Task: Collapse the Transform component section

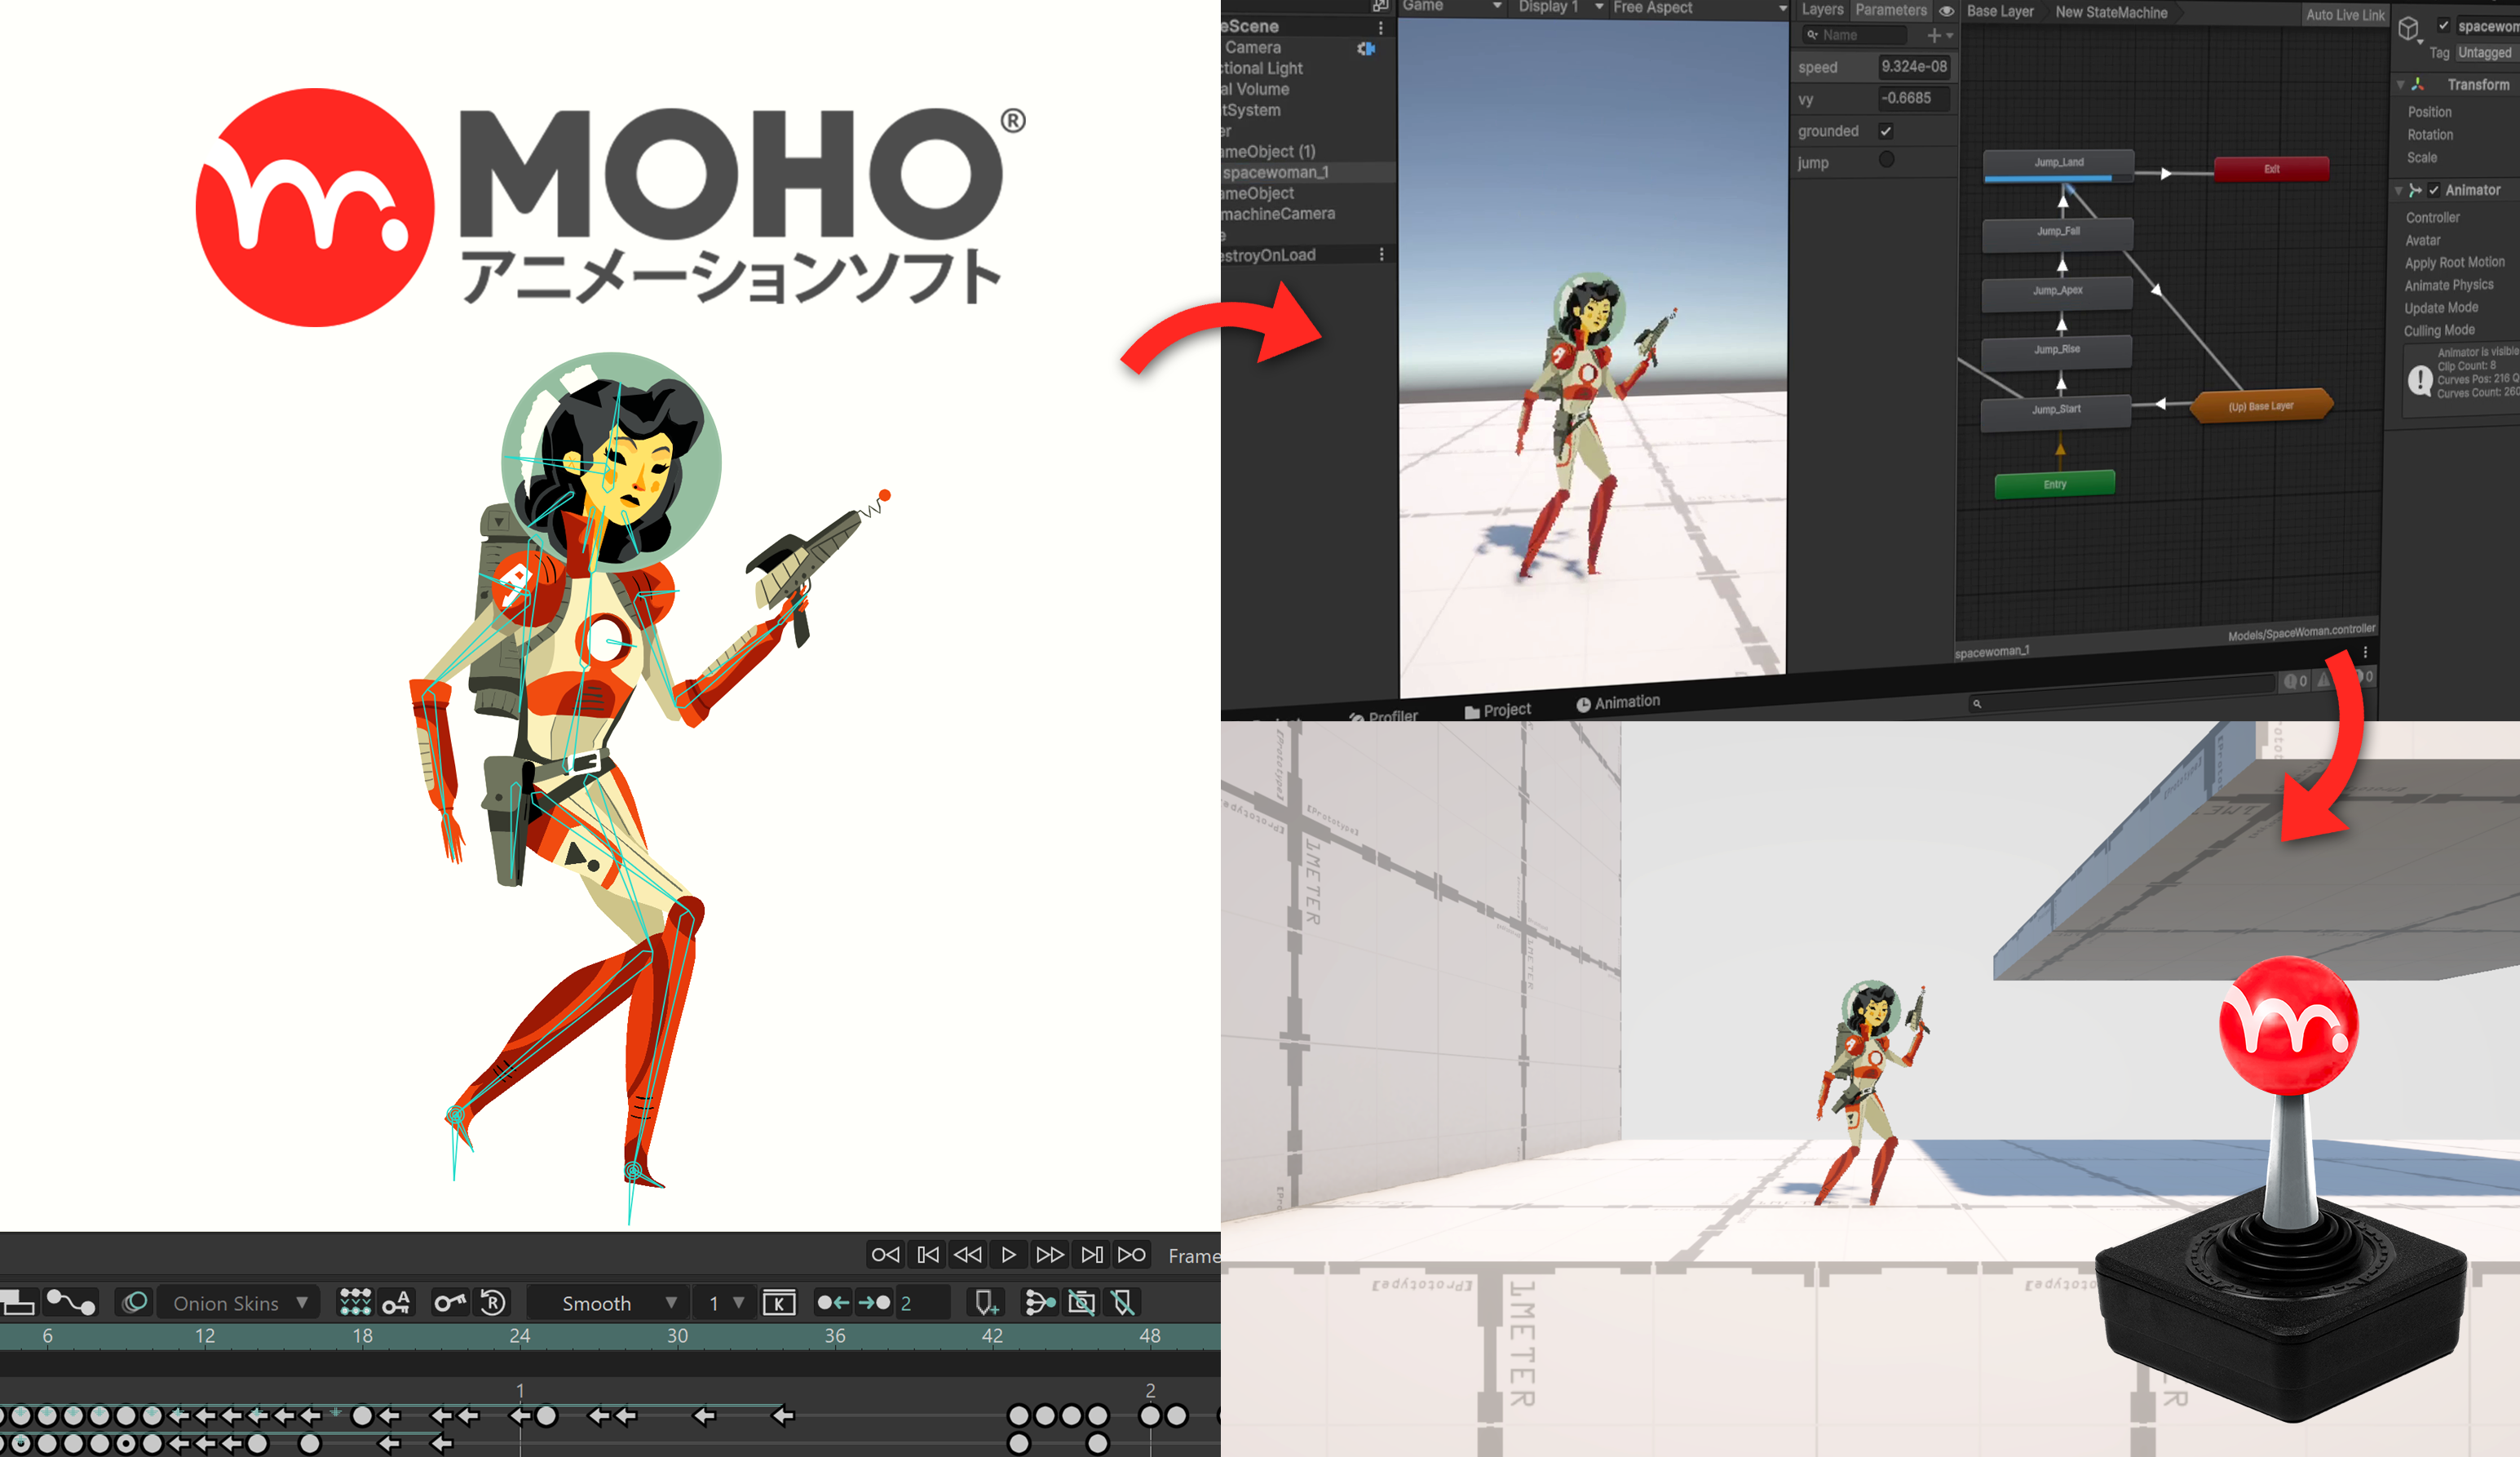Action: click(x=2400, y=85)
